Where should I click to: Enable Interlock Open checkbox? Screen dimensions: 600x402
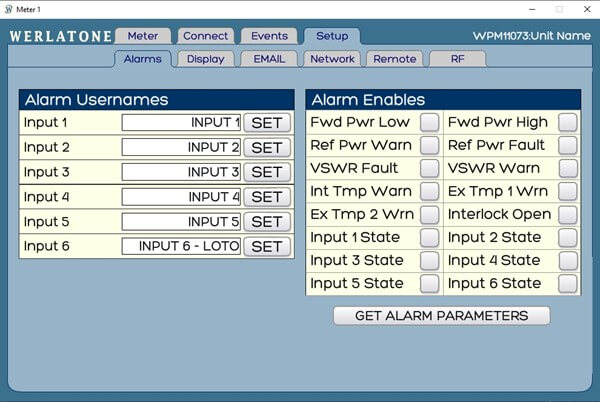[x=567, y=215]
